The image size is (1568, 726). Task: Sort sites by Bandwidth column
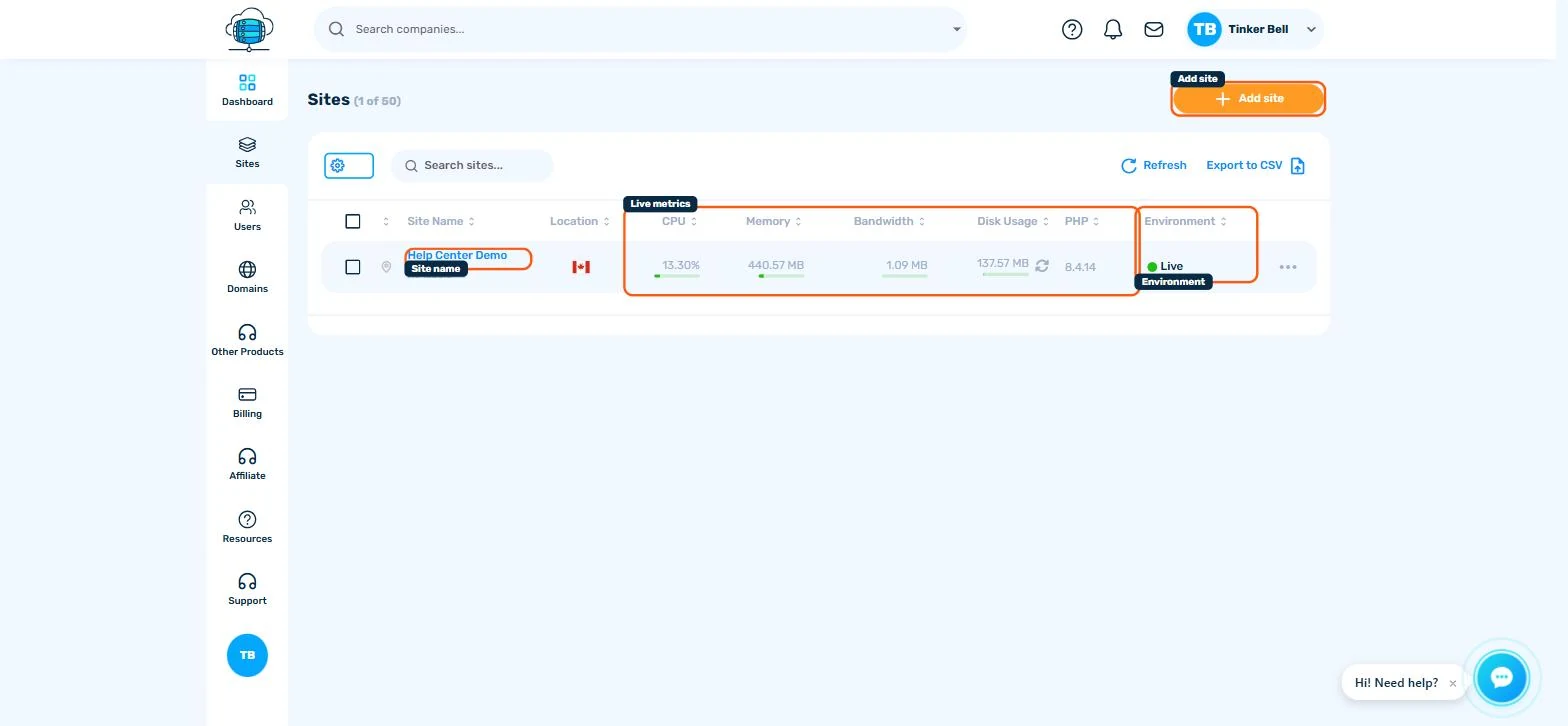(890, 221)
